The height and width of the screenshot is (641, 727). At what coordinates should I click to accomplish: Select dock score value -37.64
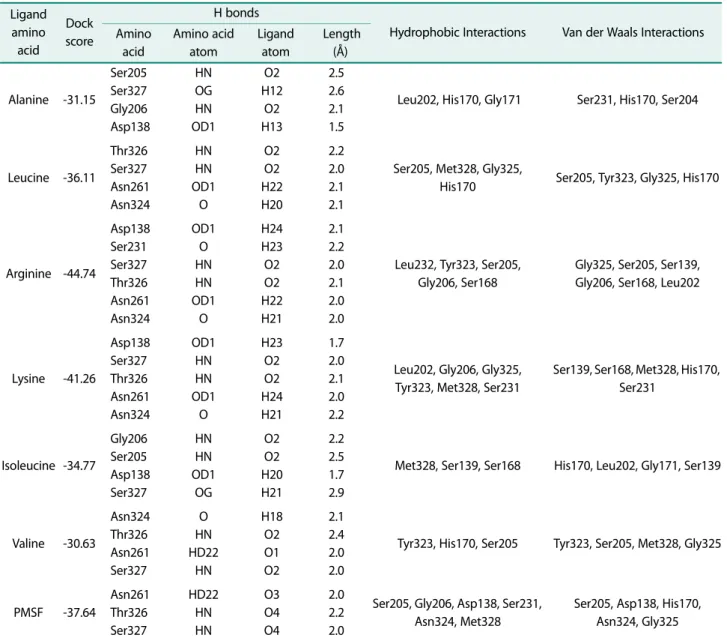(79, 613)
